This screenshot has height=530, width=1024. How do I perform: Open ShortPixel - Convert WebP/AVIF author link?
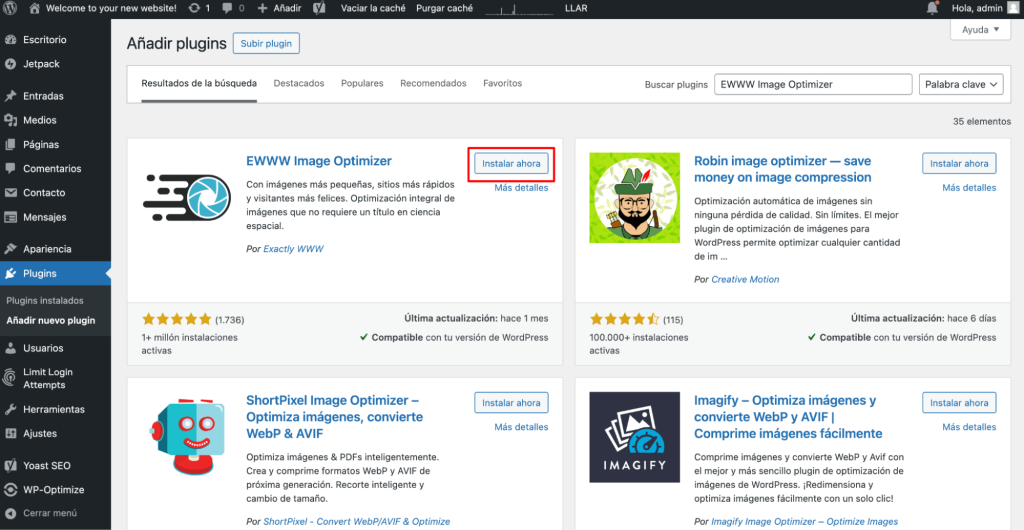pyautogui.click(x=357, y=522)
